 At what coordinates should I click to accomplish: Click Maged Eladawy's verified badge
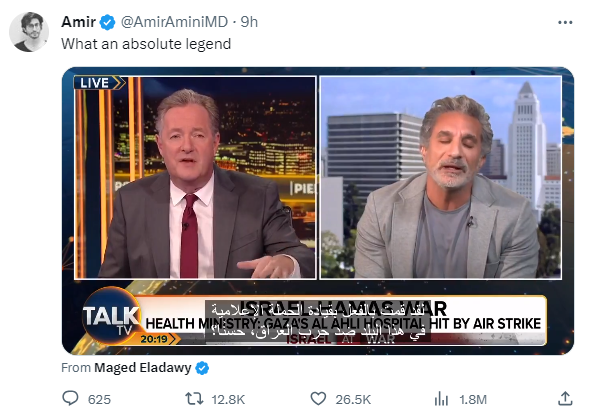click(202, 368)
